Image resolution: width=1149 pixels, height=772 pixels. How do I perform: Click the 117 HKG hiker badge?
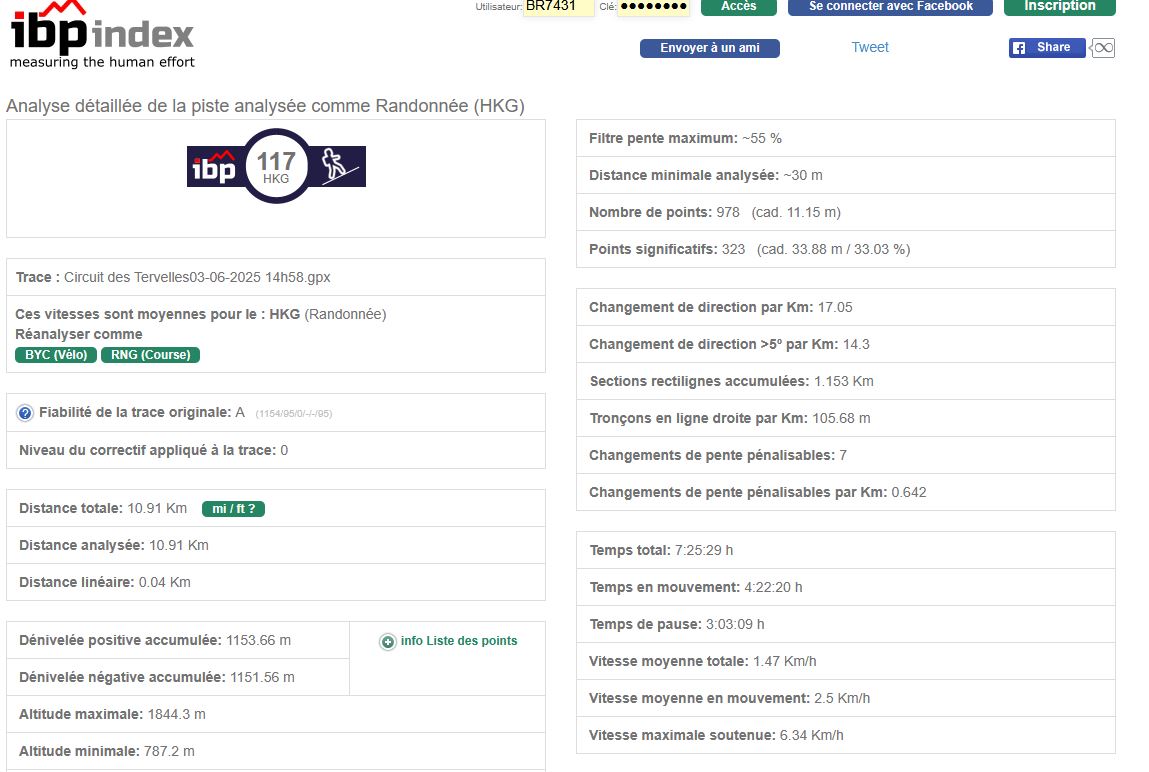click(x=276, y=166)
